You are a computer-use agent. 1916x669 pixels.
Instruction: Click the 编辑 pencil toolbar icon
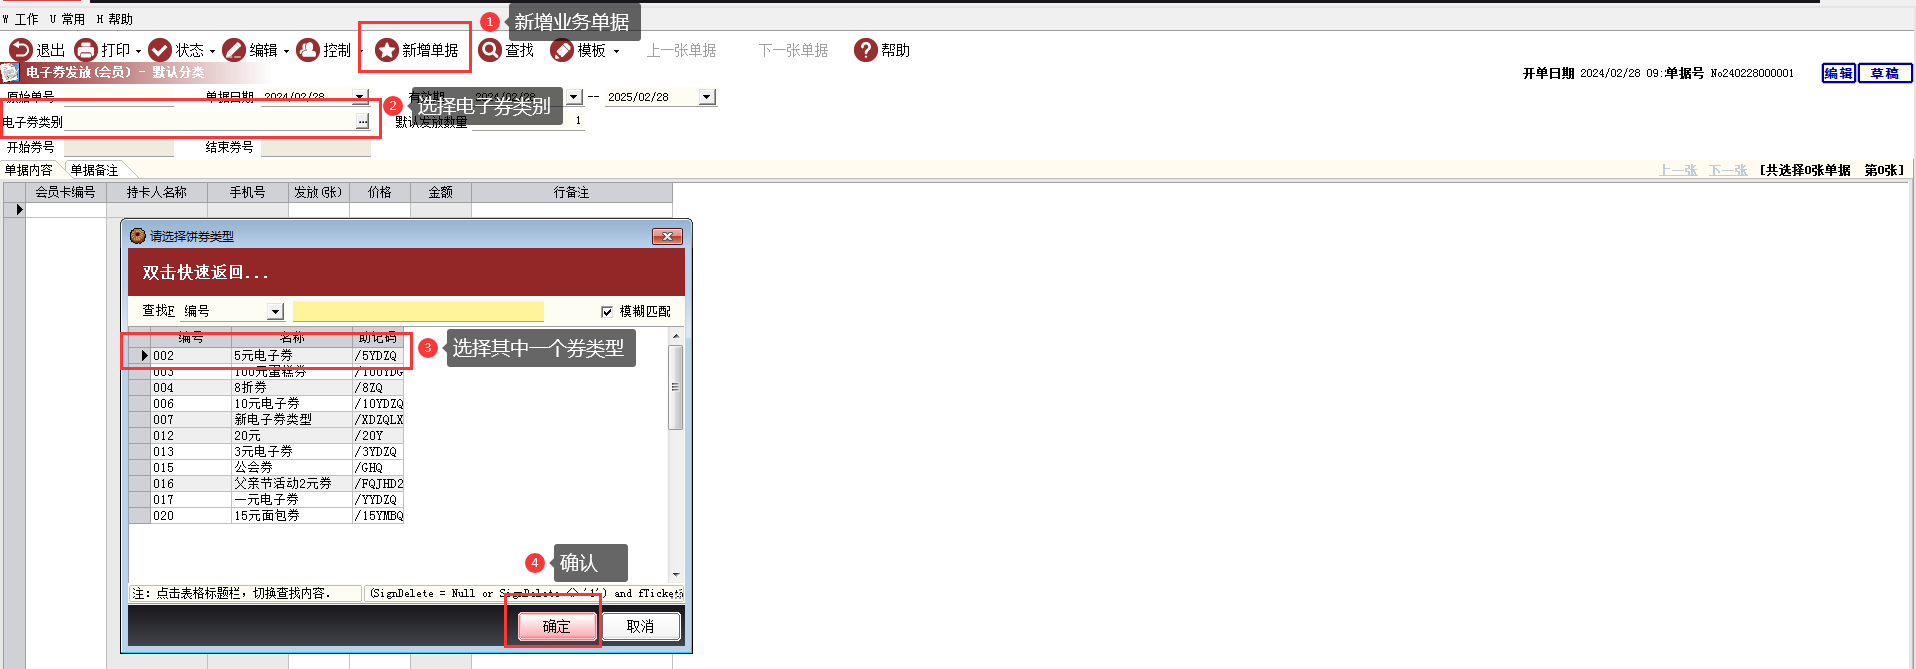[x=233, y=50]
